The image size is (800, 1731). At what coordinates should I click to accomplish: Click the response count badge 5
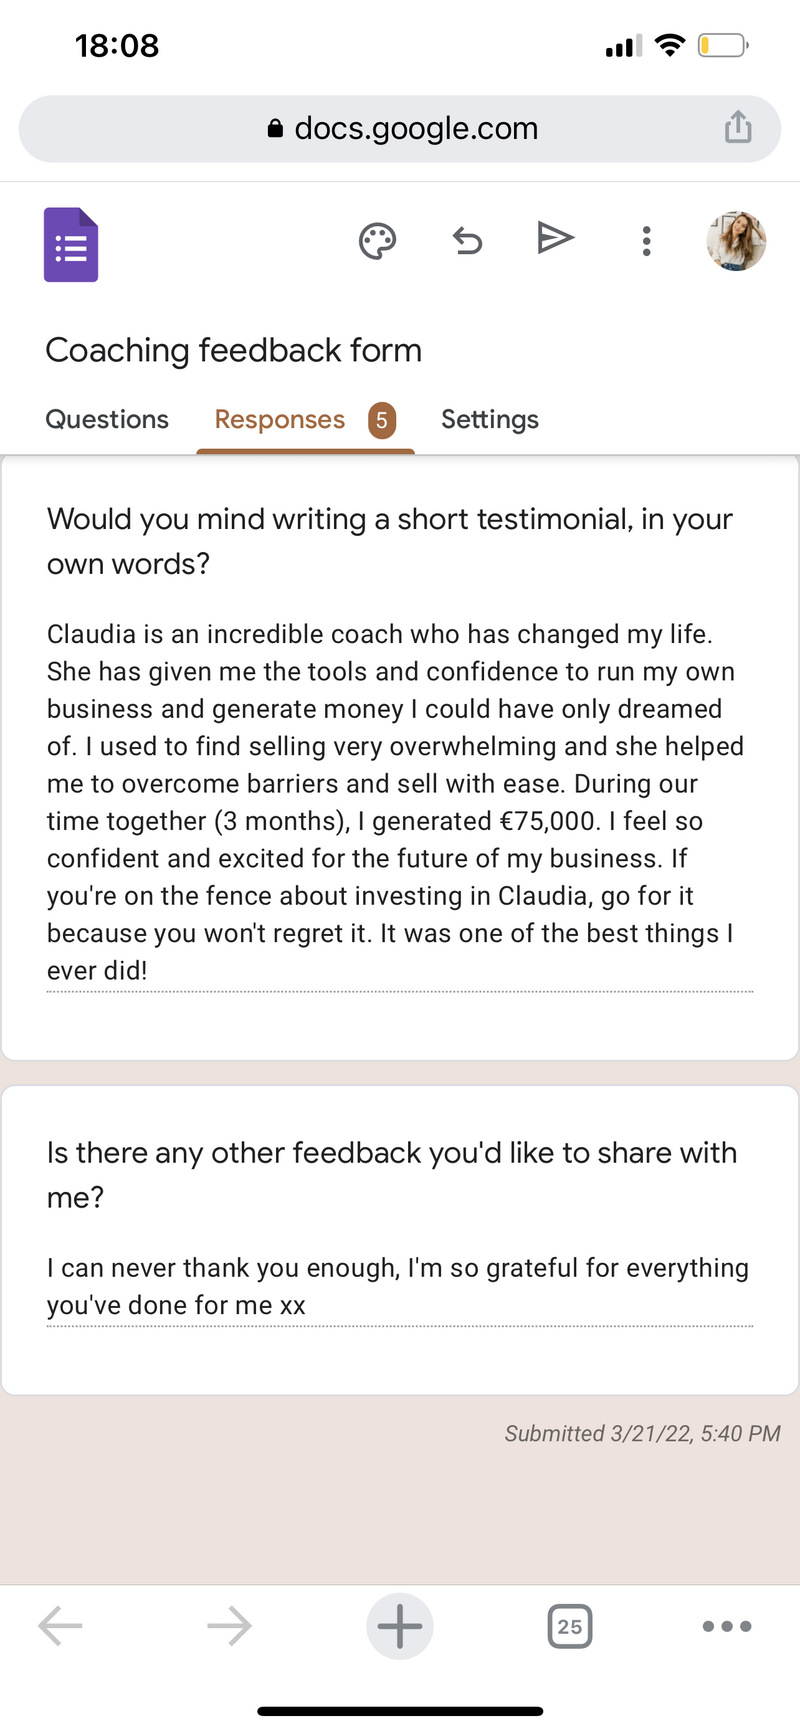click(382, 421)
